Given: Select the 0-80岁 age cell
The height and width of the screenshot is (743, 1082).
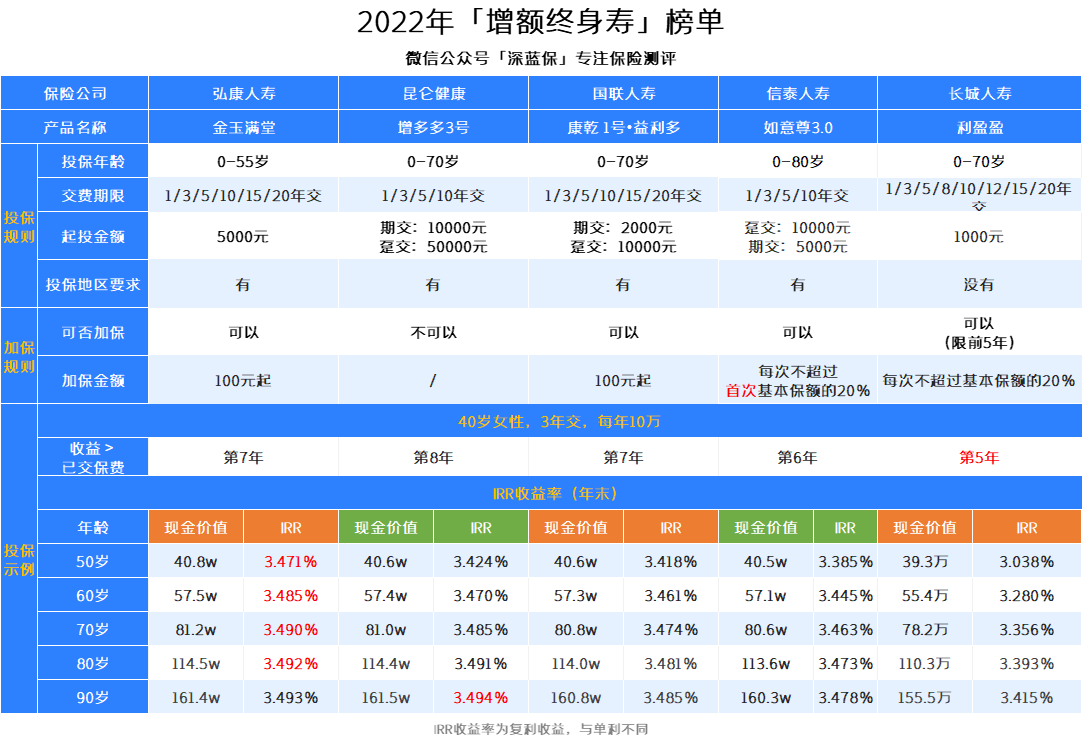Looking at the screenshot, I should tap(797, 162).
